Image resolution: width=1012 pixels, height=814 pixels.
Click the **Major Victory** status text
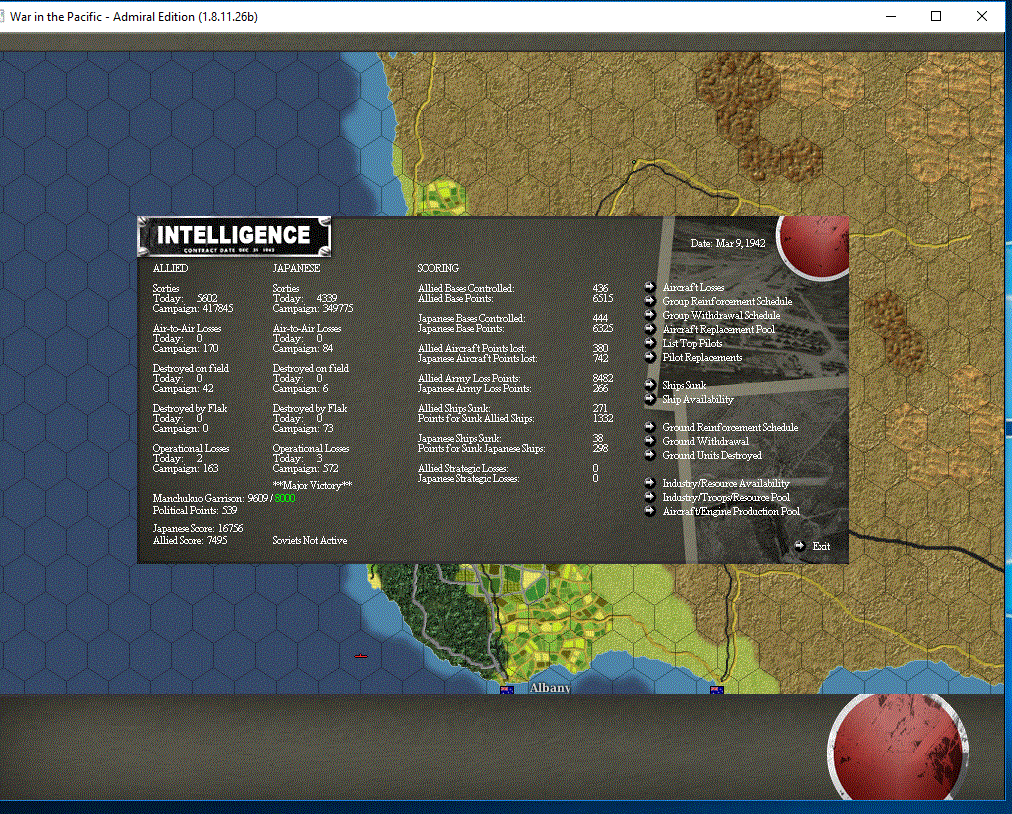click(312, 485)
